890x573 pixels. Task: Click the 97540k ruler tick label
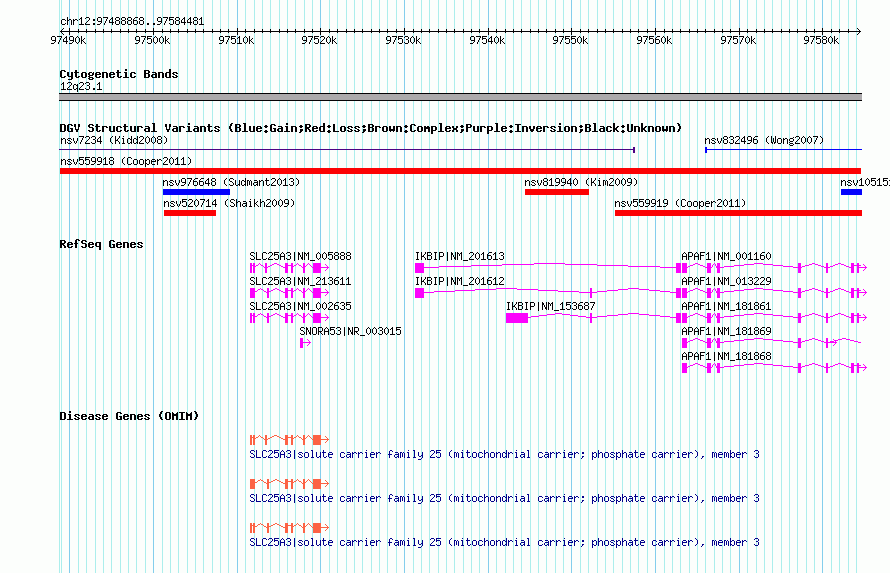click(486, 40)
